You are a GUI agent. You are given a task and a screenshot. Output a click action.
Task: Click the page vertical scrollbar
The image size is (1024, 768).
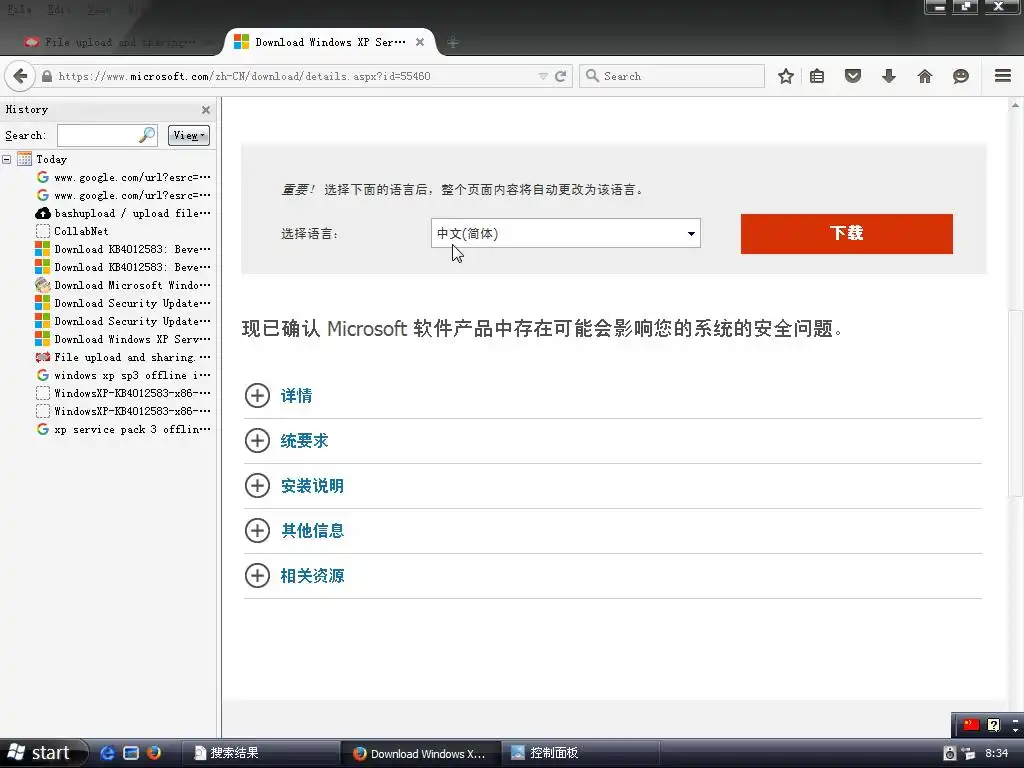tap(1016, 405)
